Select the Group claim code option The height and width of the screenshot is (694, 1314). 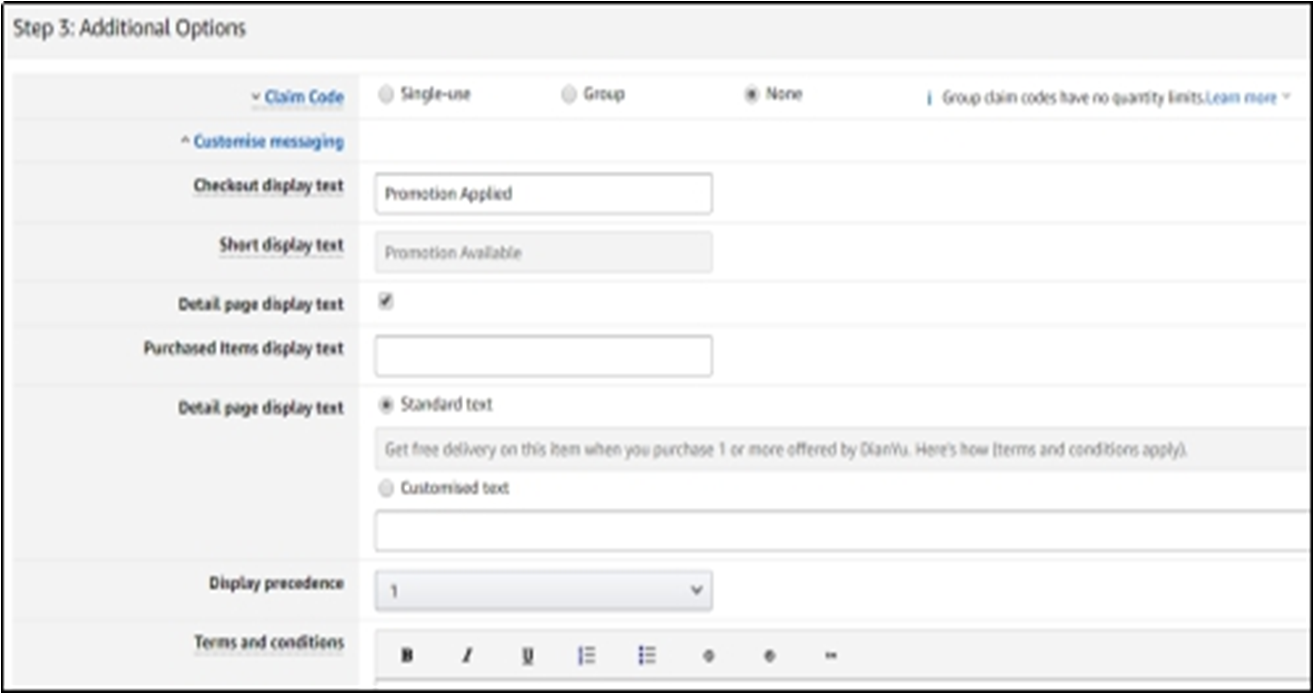[569, 95]
